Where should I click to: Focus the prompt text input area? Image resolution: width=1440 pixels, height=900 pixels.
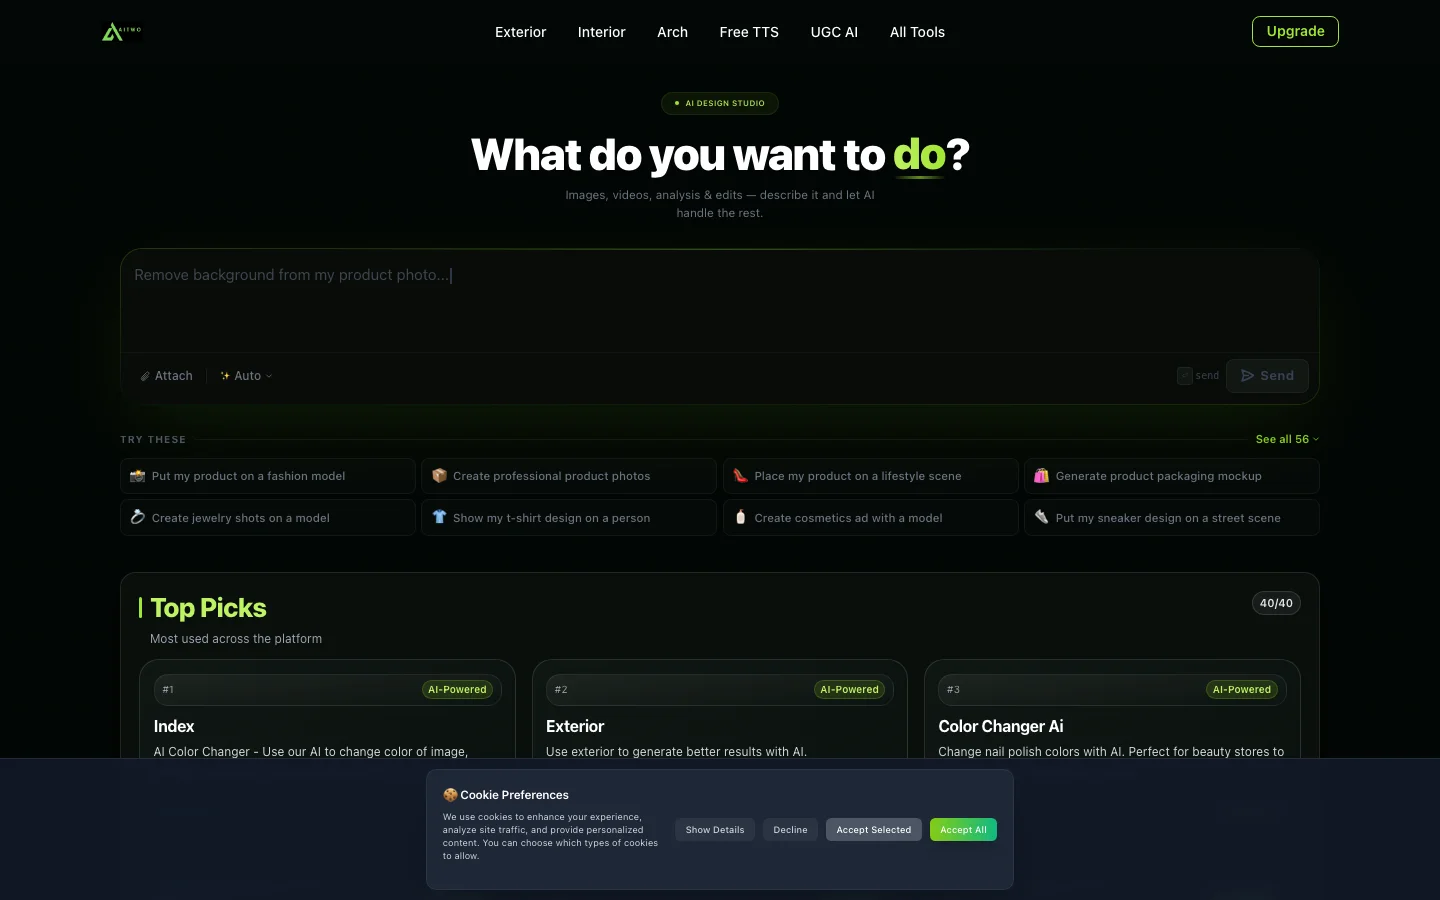click(720, 300)
